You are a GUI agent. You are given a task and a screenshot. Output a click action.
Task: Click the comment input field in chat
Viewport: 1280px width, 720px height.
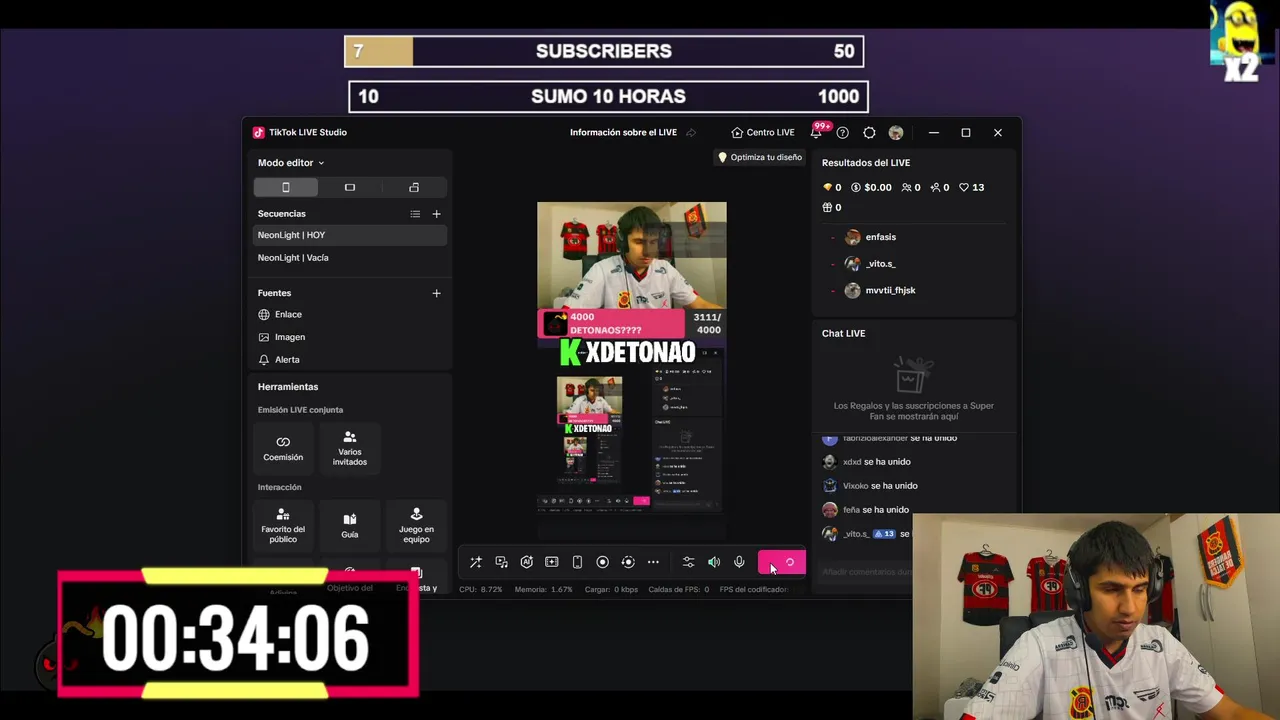pos(866,572)
